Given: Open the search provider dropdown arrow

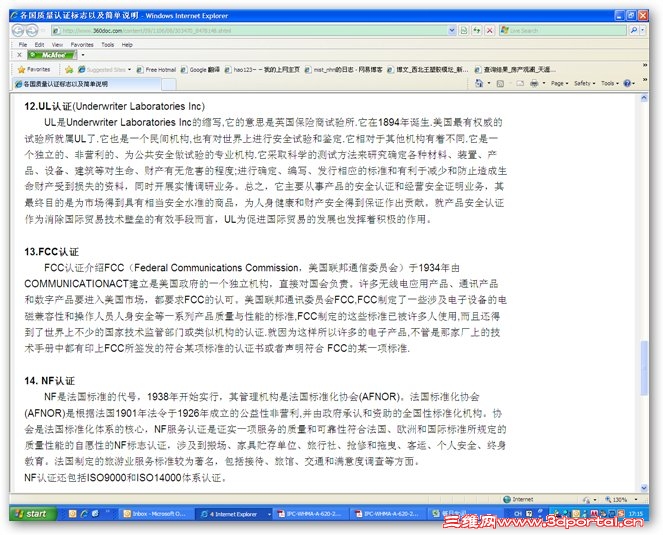Looking at the screenshot, I should (643, 30).
